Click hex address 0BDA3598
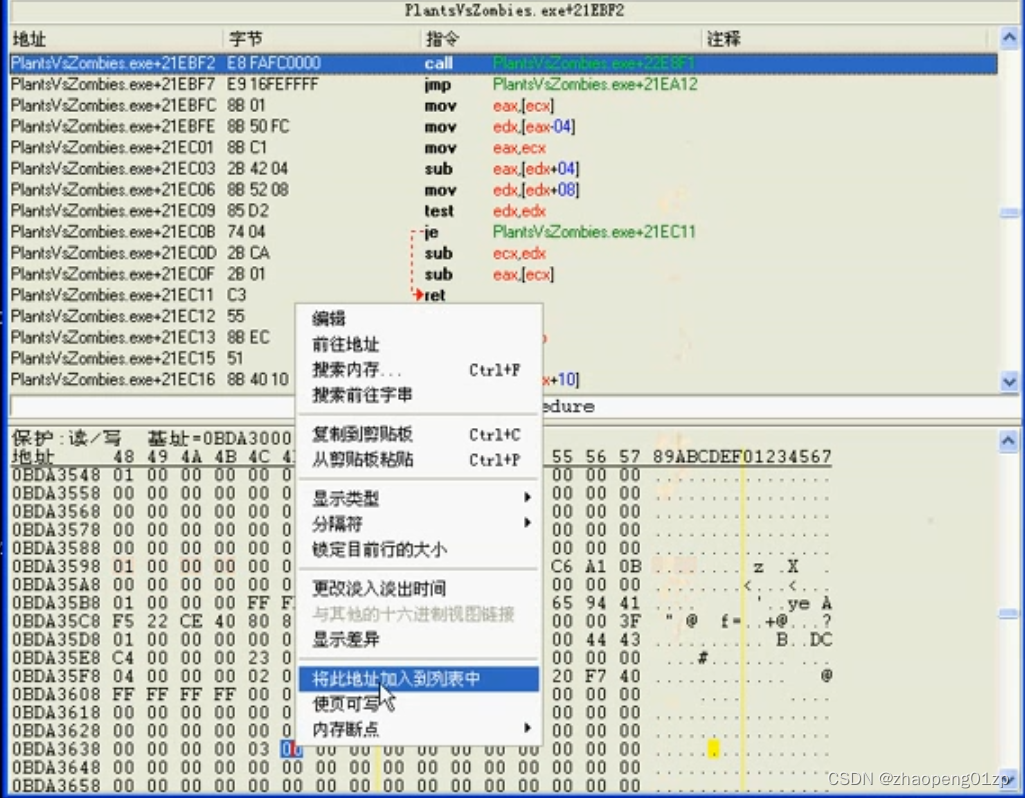The height and width of the screenshot is (798, 1025). coord(56,566)
